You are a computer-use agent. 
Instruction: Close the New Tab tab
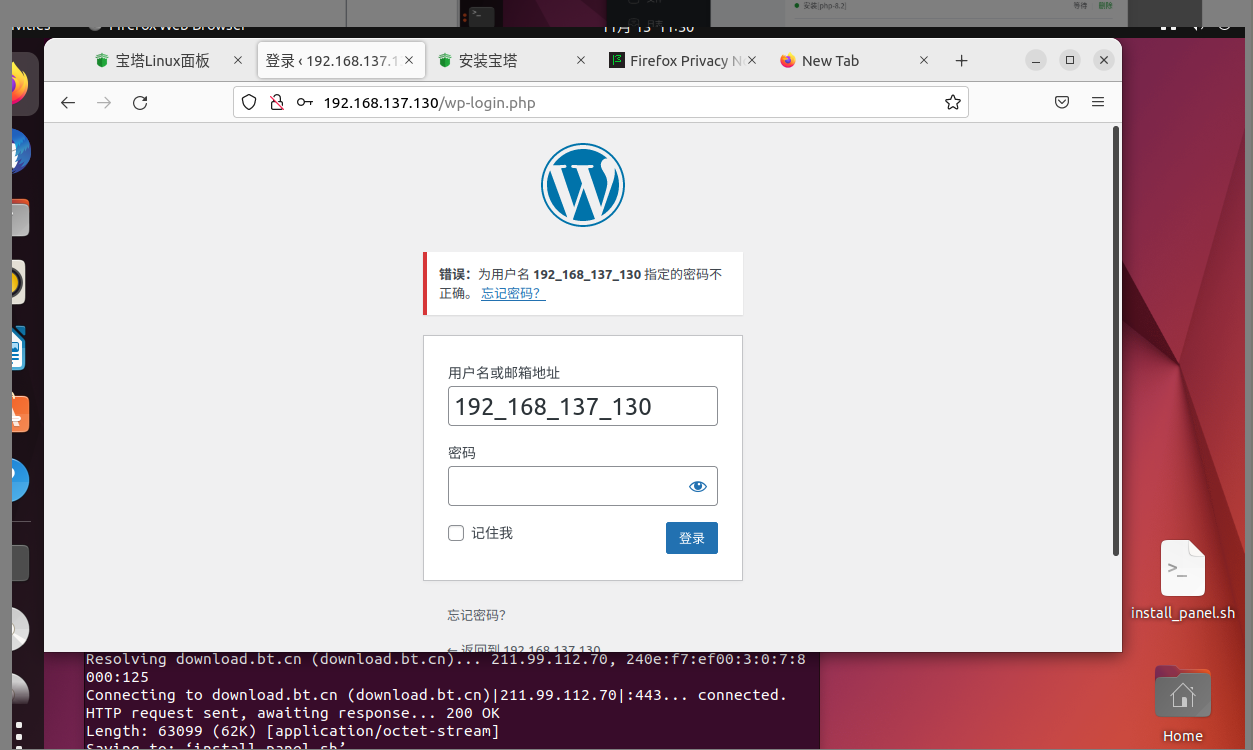(924, 61)
